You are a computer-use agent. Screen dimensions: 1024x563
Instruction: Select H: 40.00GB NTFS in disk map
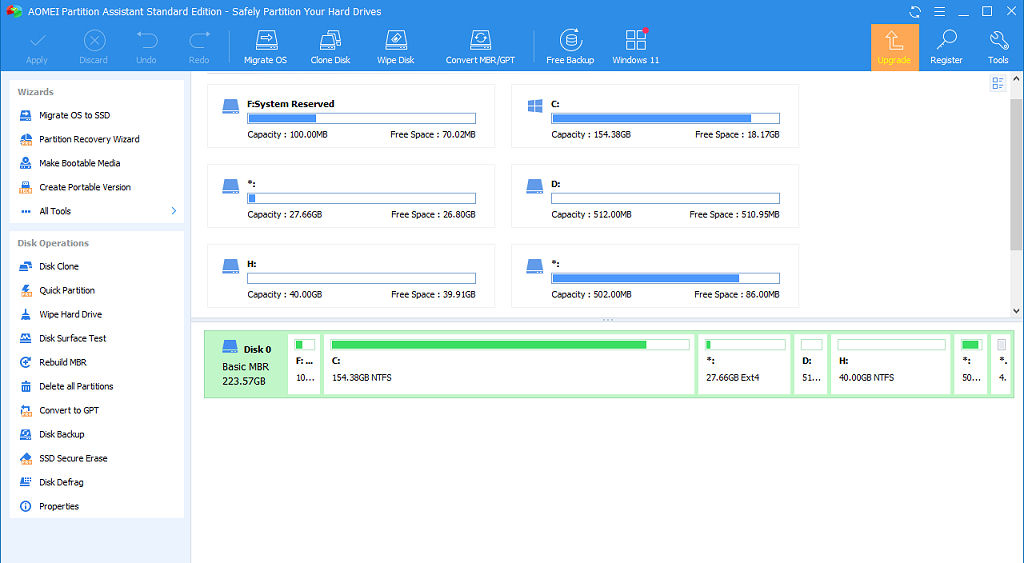(x=891, y=364)
